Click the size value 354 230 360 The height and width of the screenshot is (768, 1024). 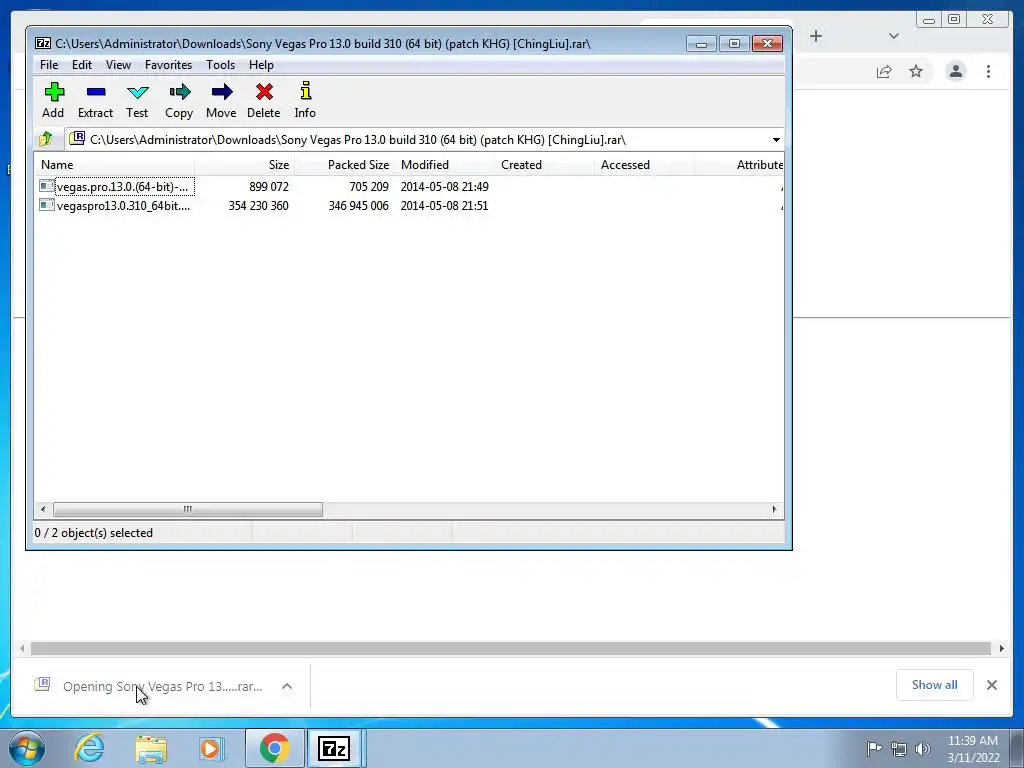258,206
